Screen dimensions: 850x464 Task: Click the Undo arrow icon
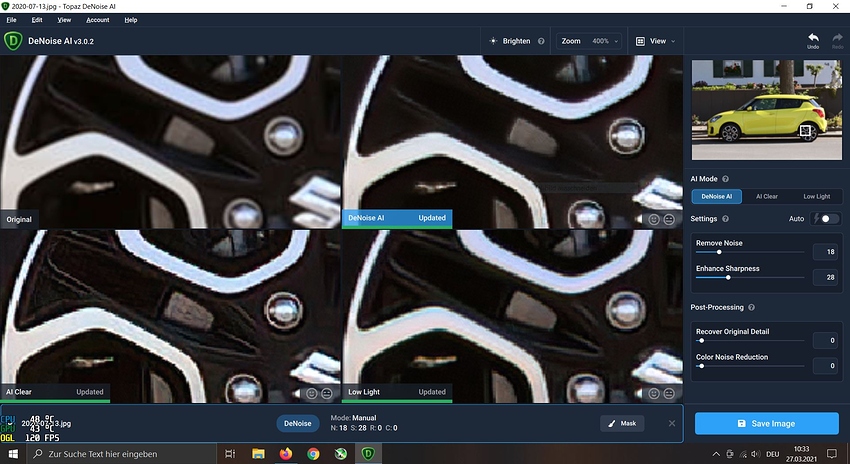pos(812,38)
